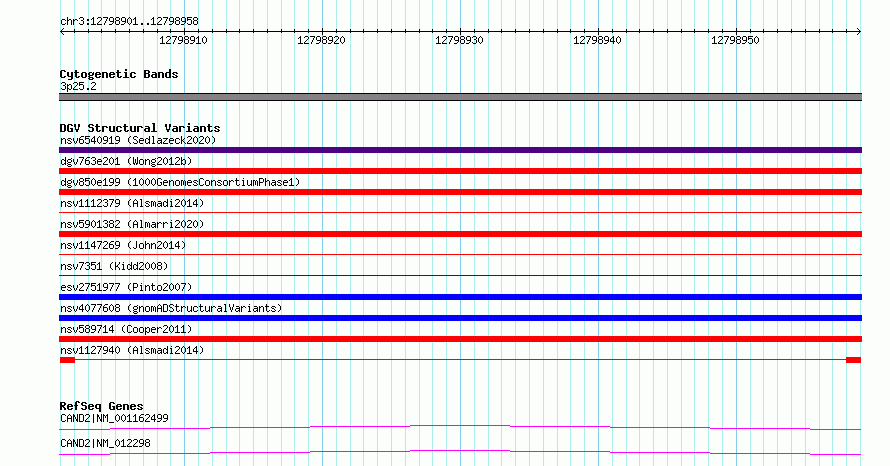Click ruler position 12798920
Image resolution: width=890 pixels, height=466 pixels.
pyautogui.click(x=321, y=40)
